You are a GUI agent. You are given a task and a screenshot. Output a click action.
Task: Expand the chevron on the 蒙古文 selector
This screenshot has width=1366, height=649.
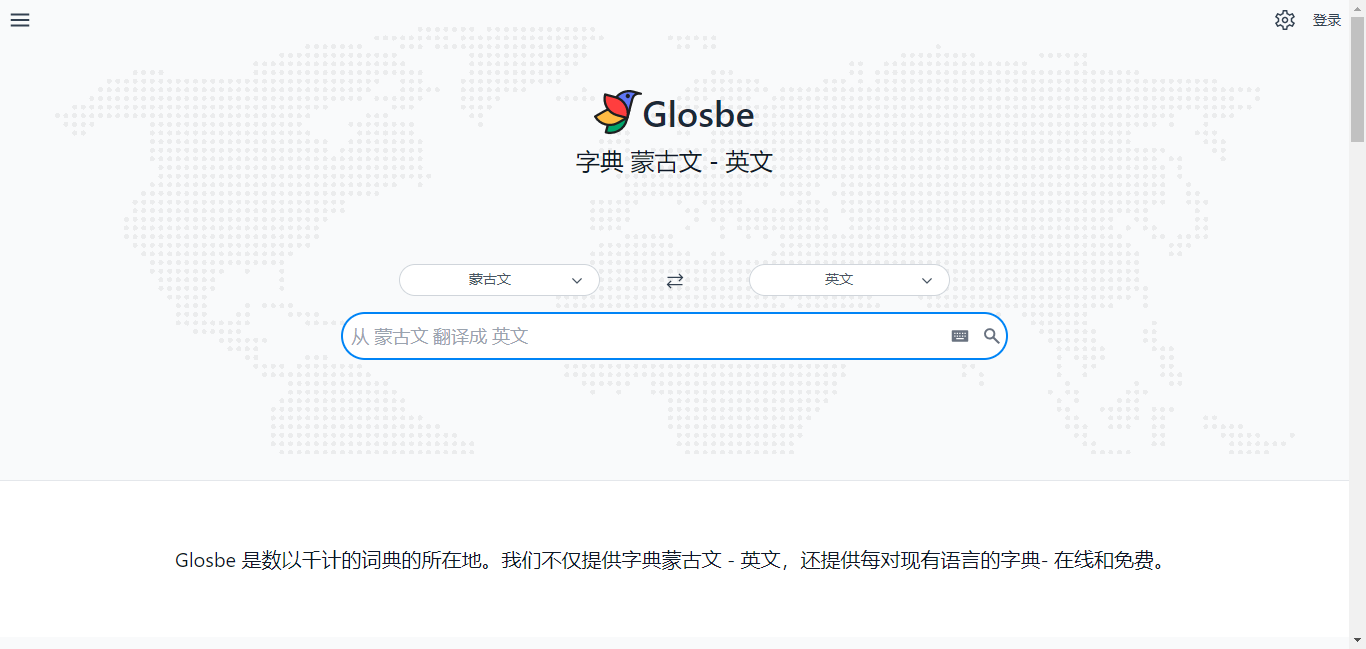tap(577, 281)
